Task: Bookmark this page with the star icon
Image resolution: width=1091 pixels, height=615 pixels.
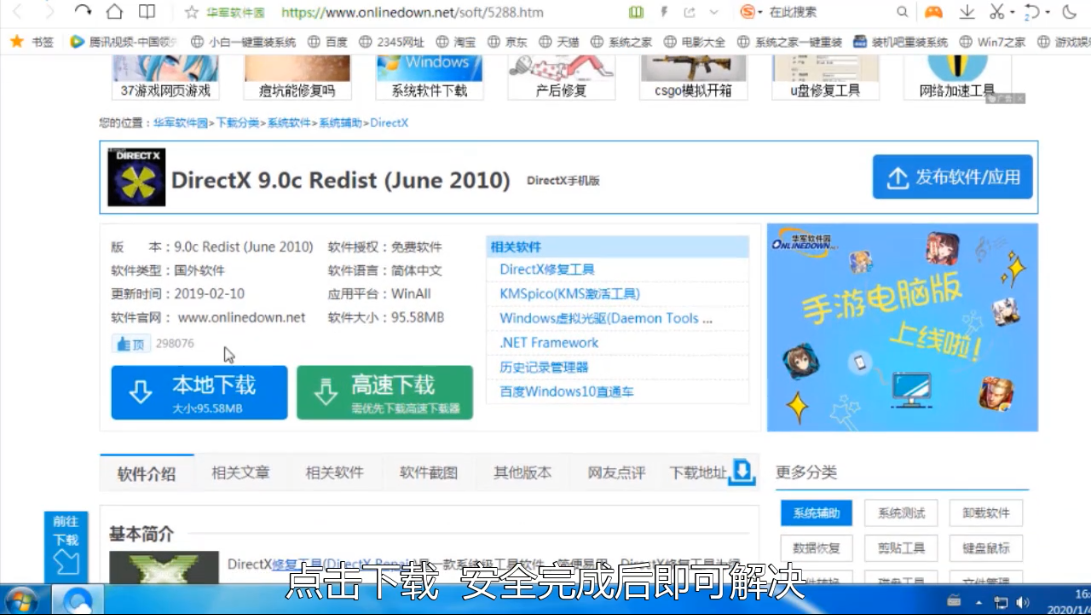Action: [x=191, y=12]
